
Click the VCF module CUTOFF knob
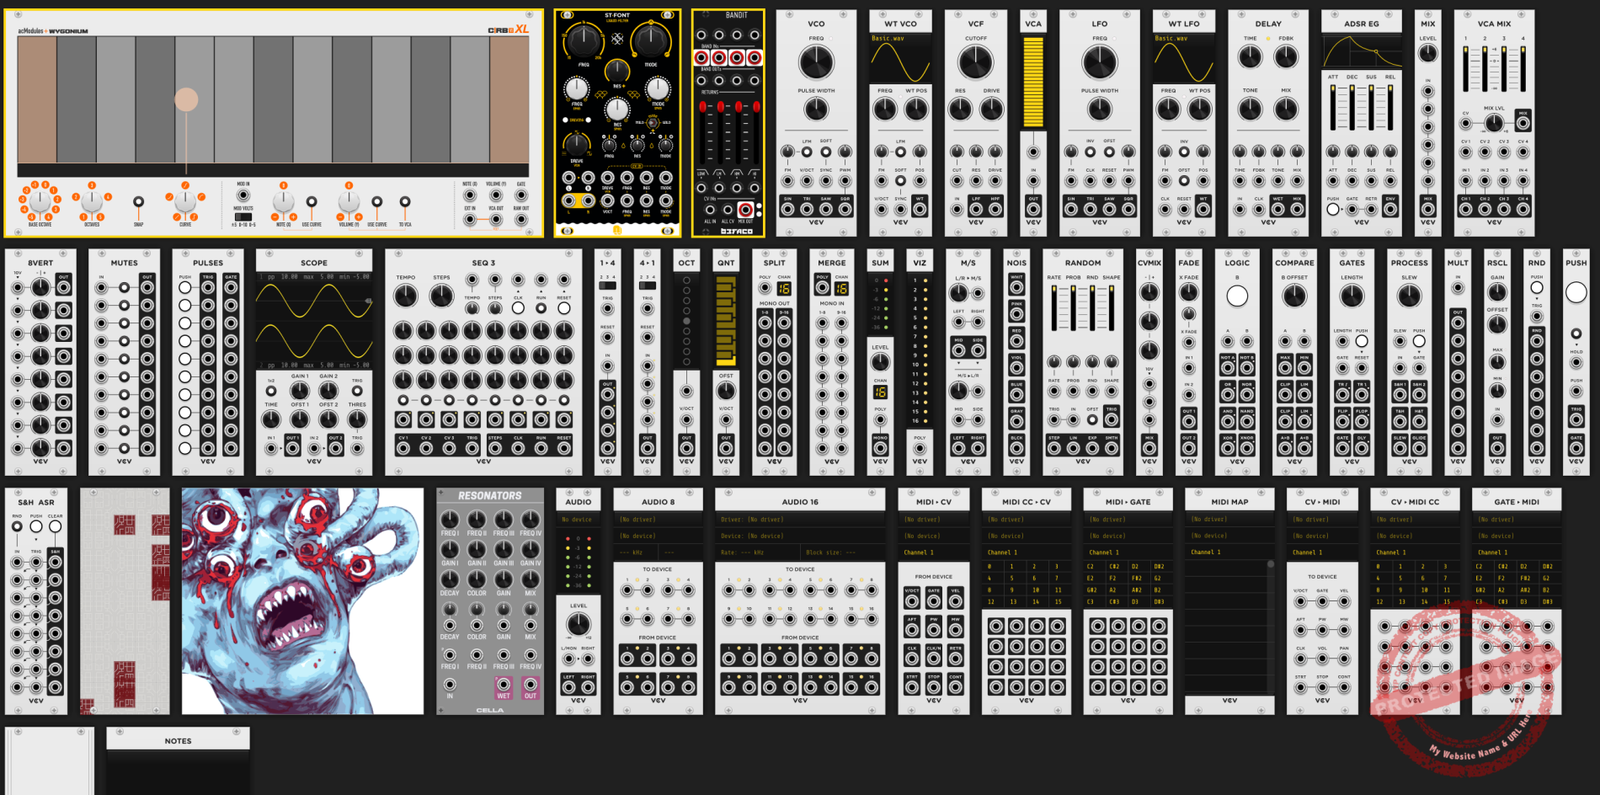tap(975, 63)
